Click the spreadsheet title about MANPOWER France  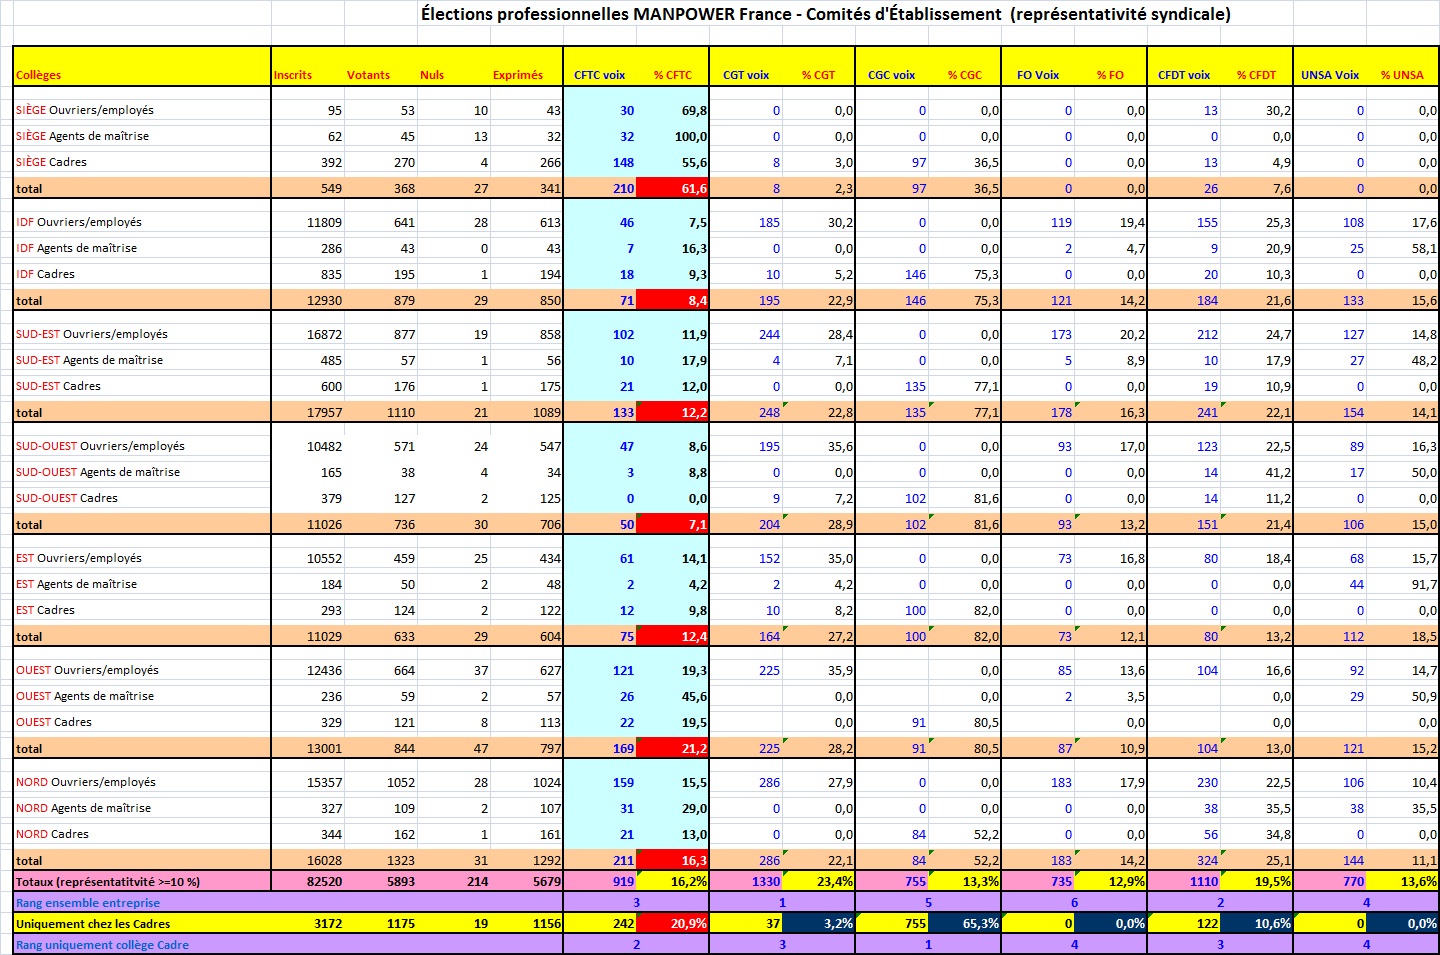(x=826, y=14)
